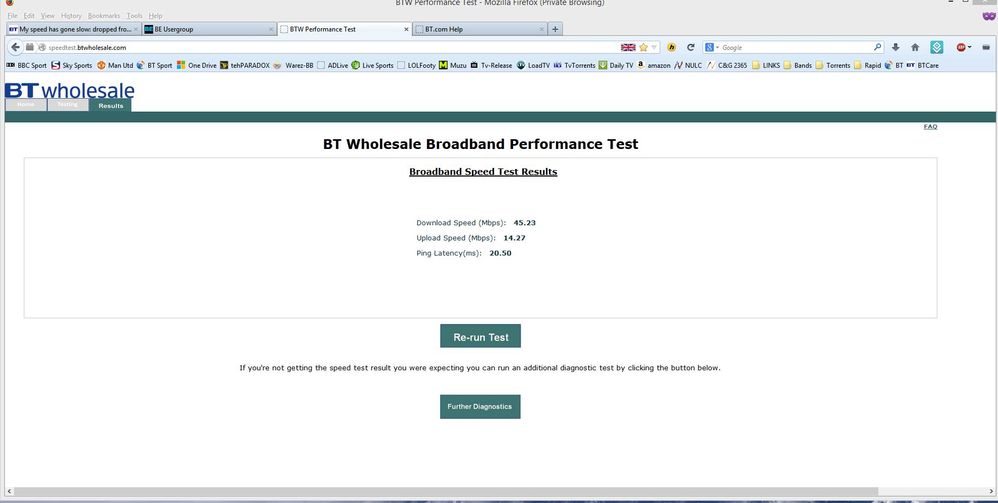Expand the Rapid bookmark folder
Screen dimensions: 998x503
868,65
